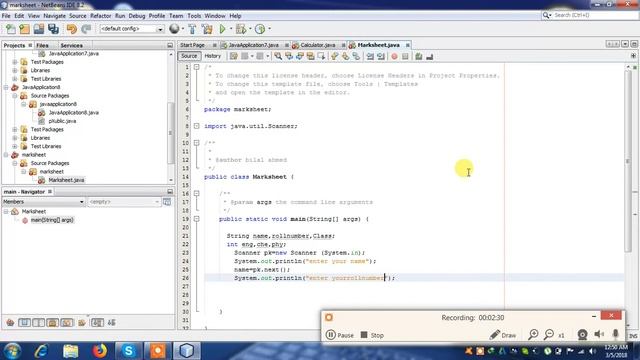Image resolution: width=640 pixels, height=360 pixels.
Task: Click the Build Project hammer icon
Action: click(192, 29)
